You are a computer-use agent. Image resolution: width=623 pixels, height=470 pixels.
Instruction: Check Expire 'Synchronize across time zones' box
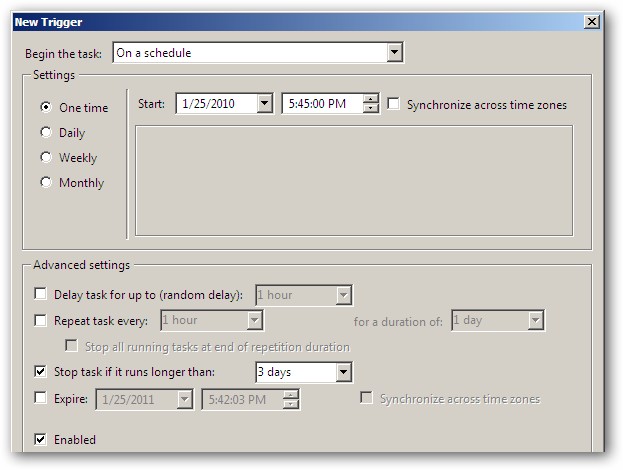[366, 398]
